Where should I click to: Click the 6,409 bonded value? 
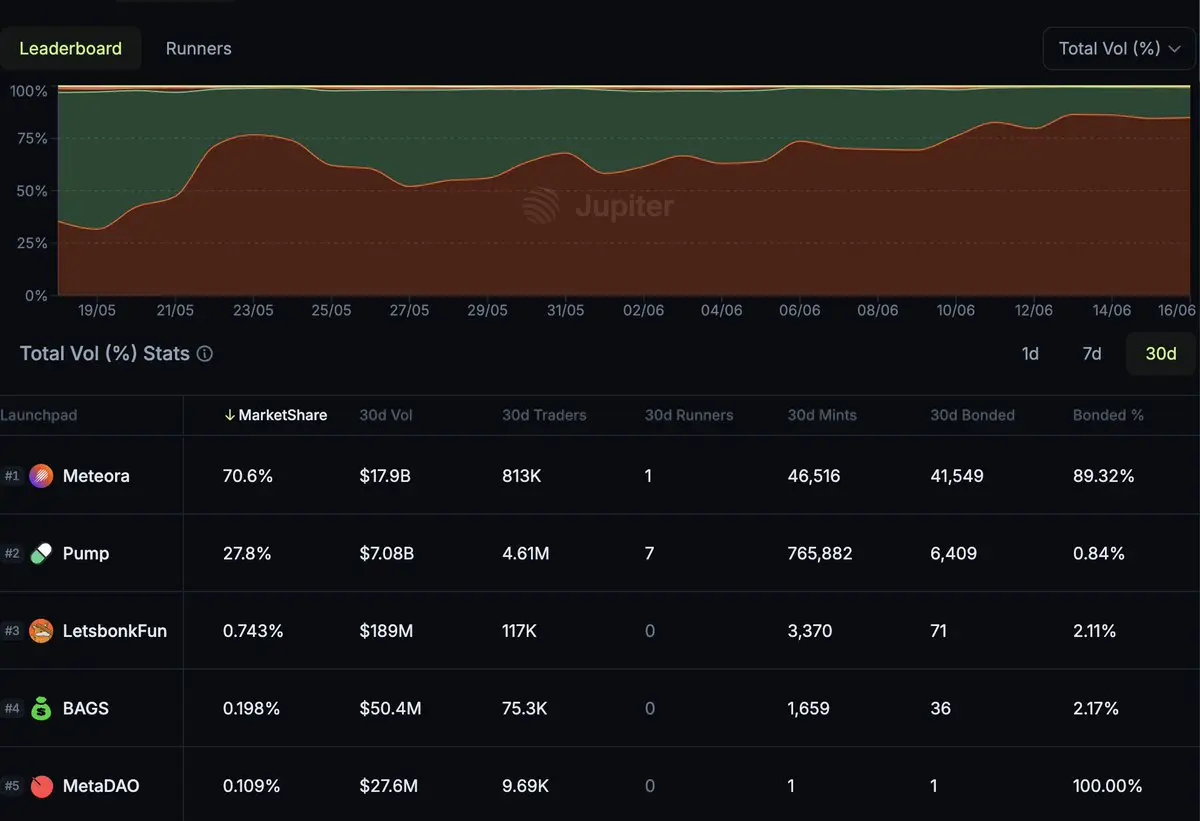tap(954, 553)
